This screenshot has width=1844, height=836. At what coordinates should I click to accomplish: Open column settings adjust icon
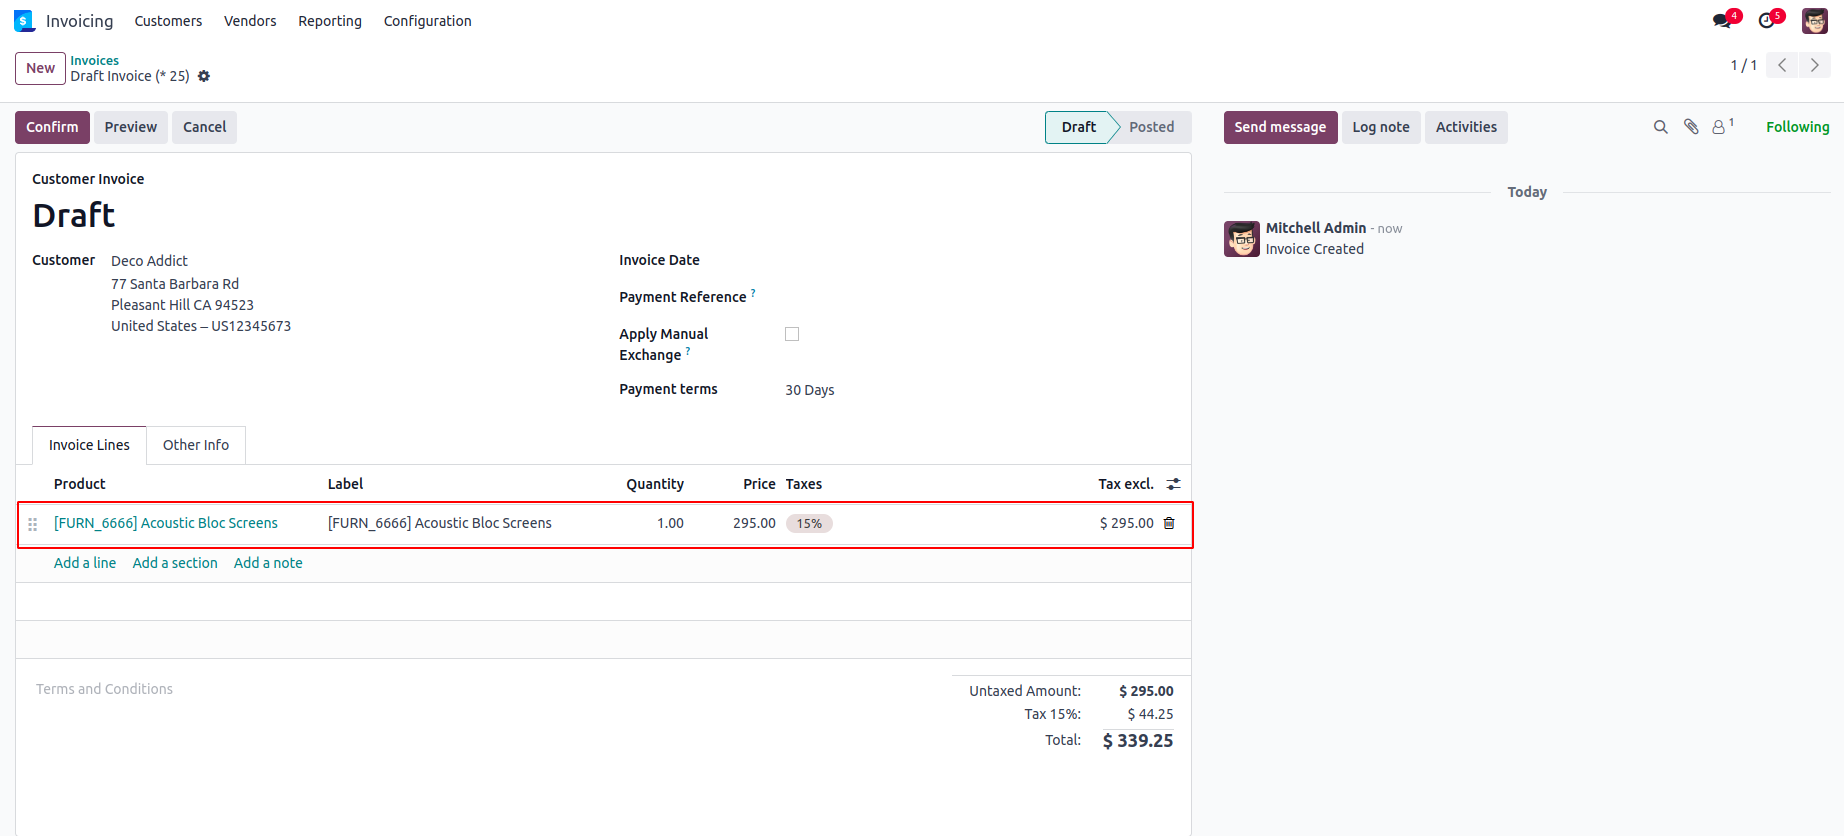click(1173, 484)
